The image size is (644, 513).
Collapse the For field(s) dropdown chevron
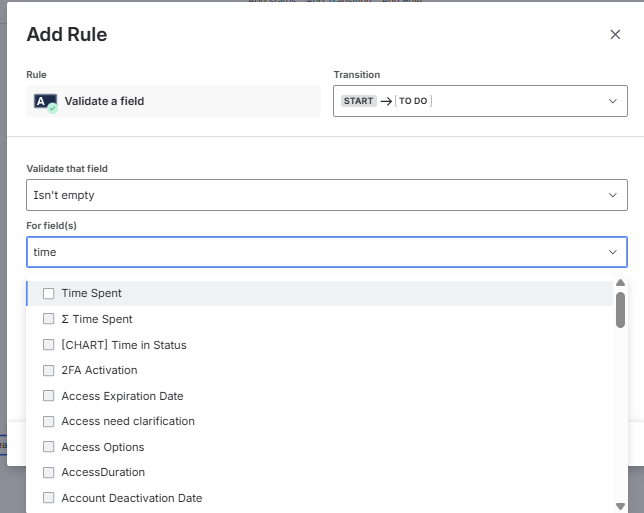coord(613,253)
